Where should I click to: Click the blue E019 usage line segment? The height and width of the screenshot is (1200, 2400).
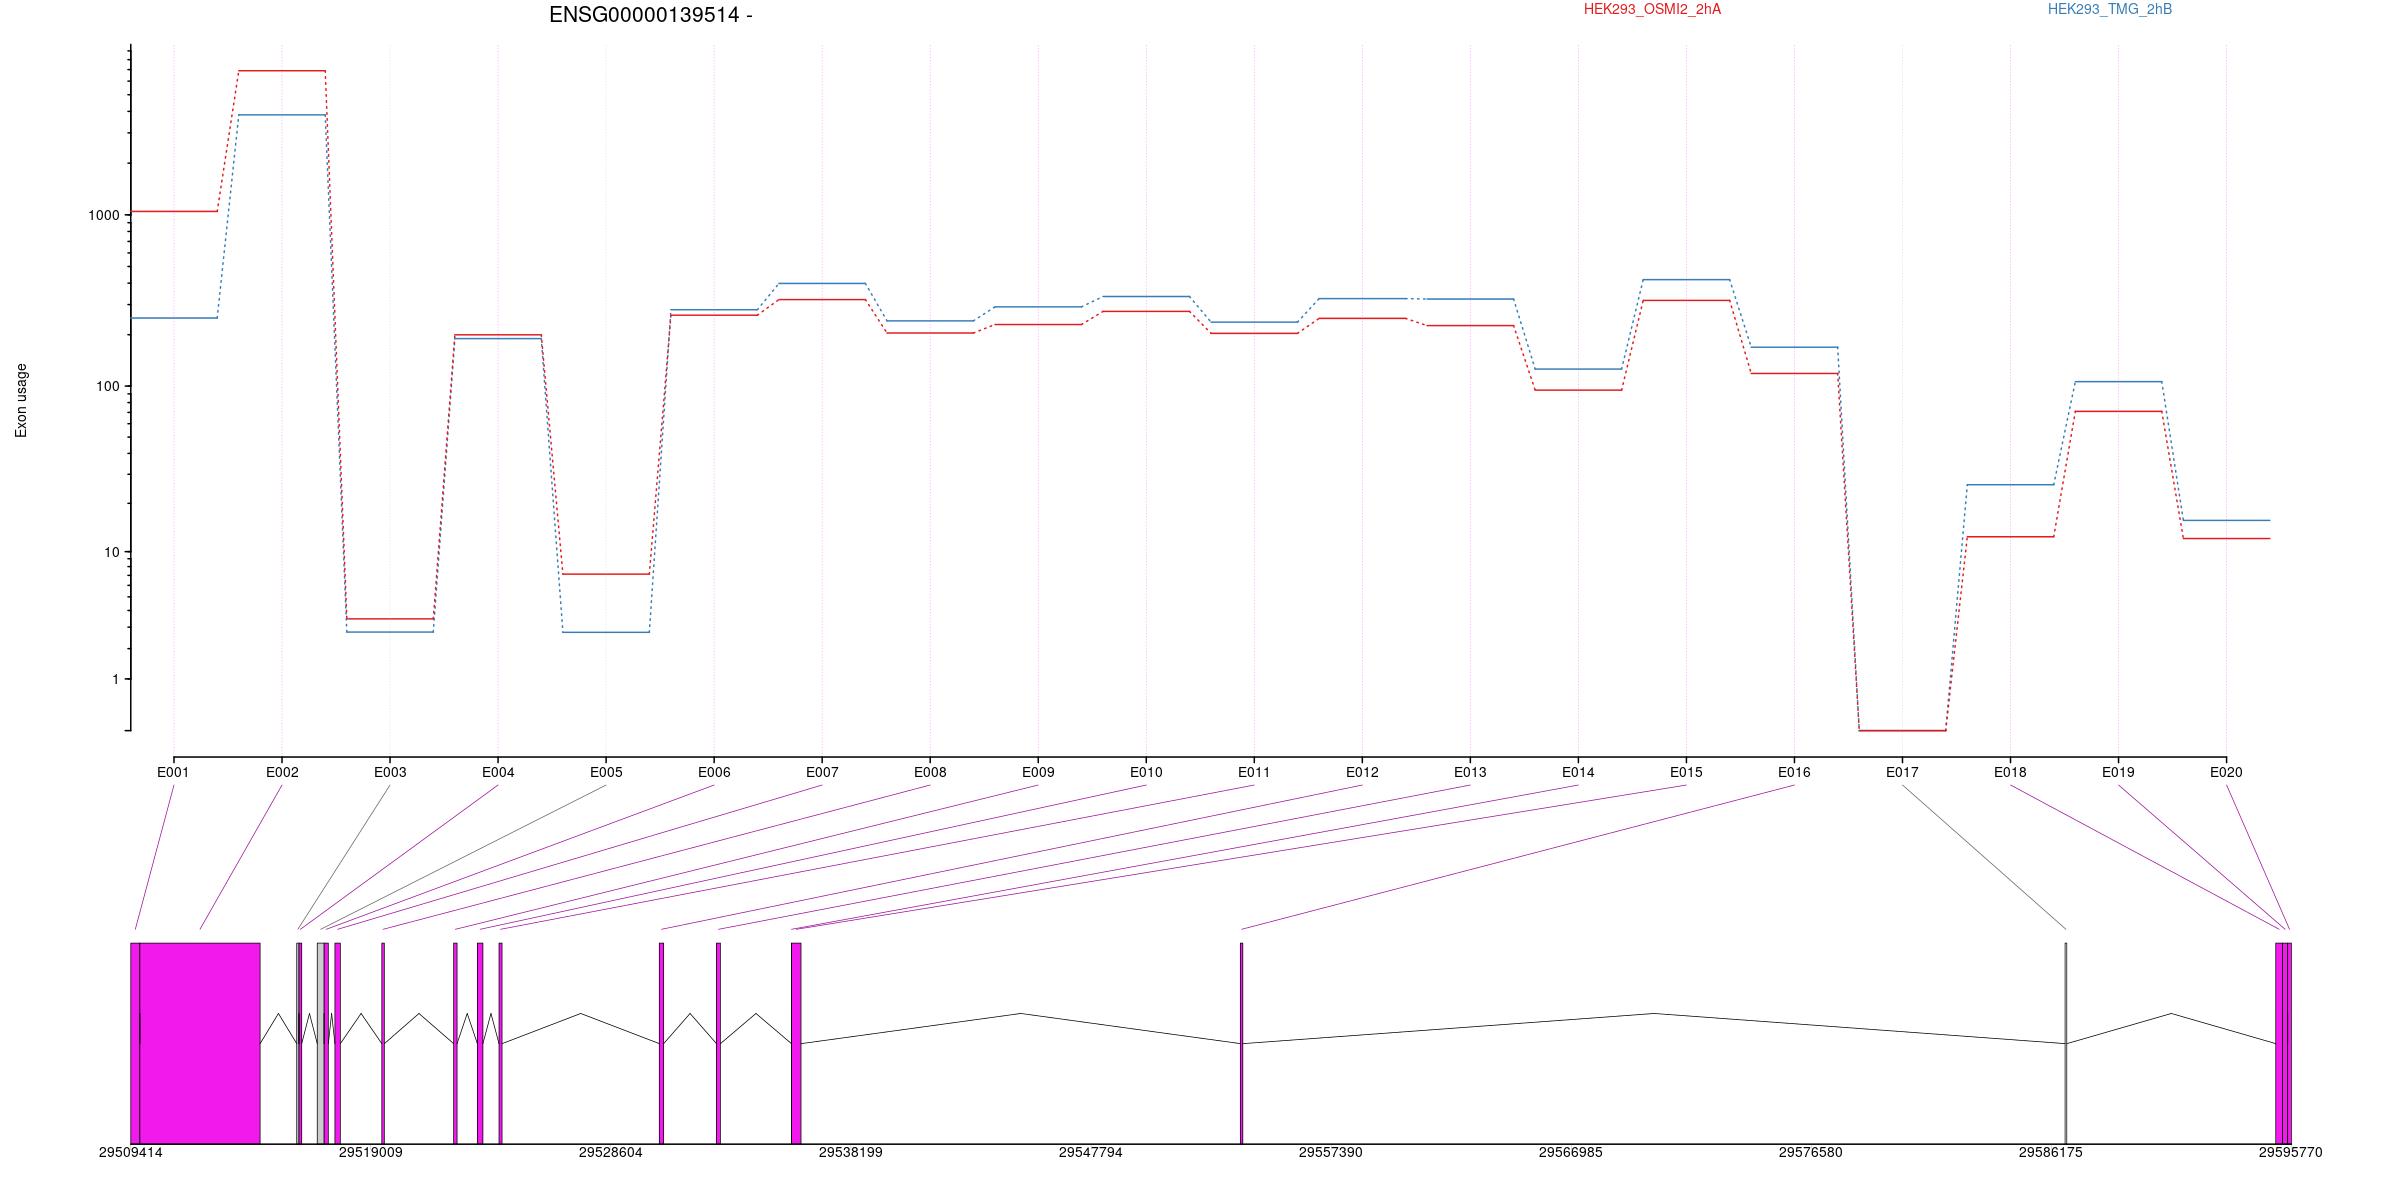click(x=2118, y=382)
